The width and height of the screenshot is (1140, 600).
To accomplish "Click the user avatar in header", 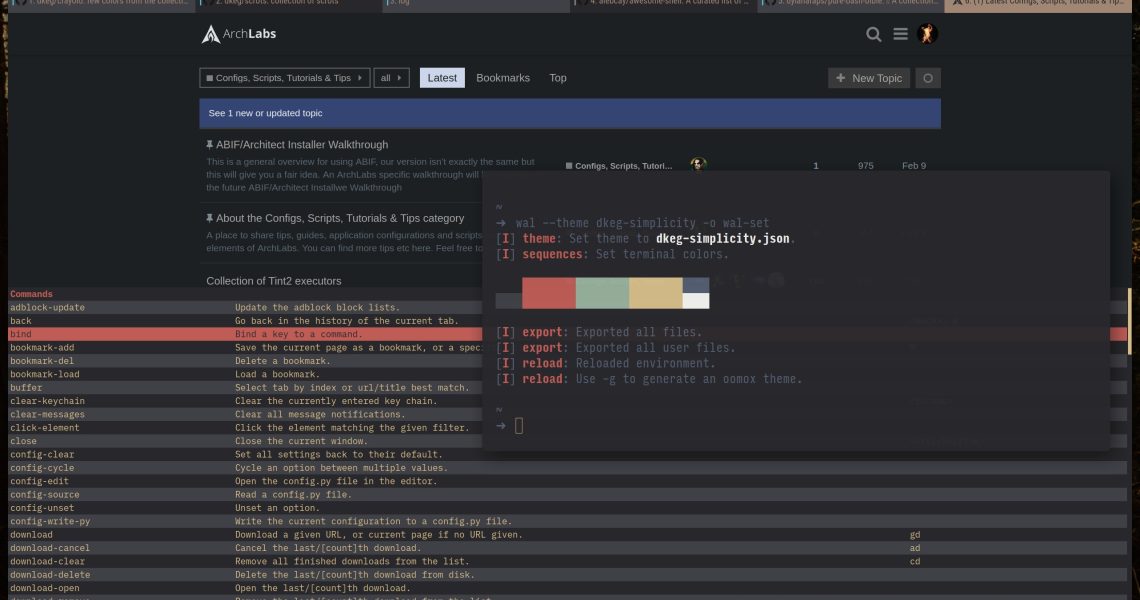I will [x=927, y=34].
